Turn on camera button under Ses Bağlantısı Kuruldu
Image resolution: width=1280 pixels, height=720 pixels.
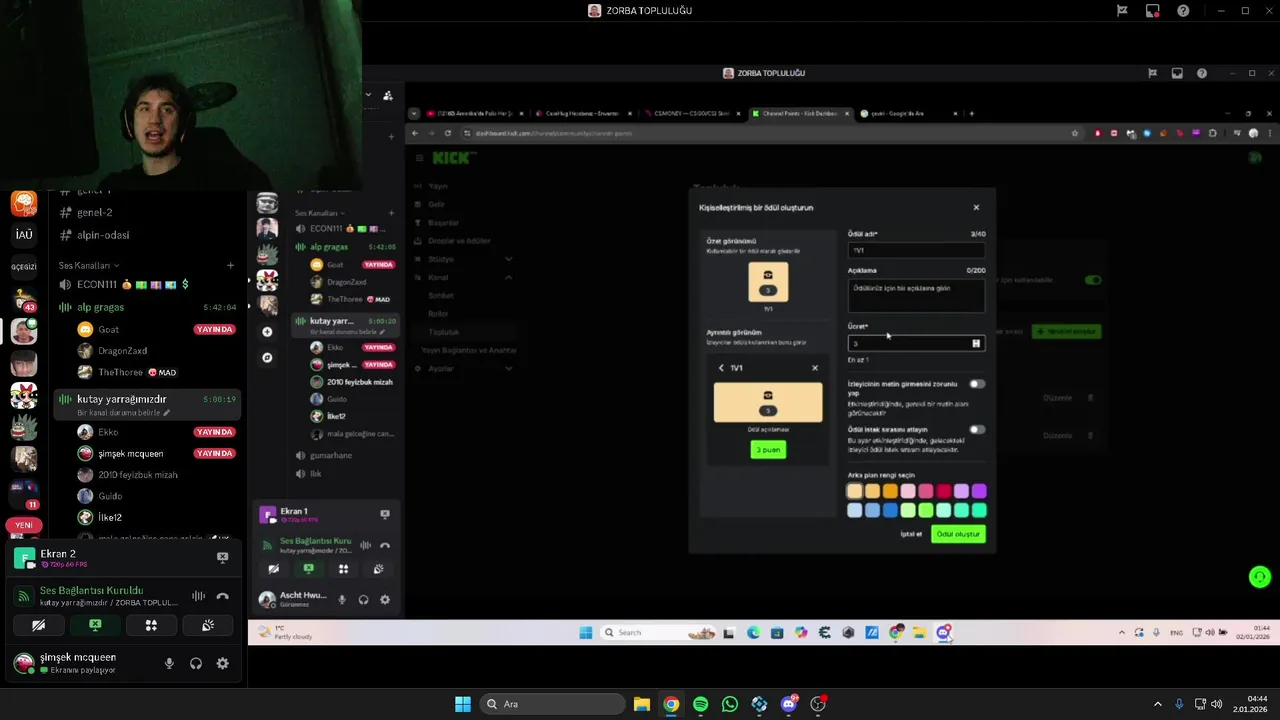pyautogui.click(x=38, y=625)
